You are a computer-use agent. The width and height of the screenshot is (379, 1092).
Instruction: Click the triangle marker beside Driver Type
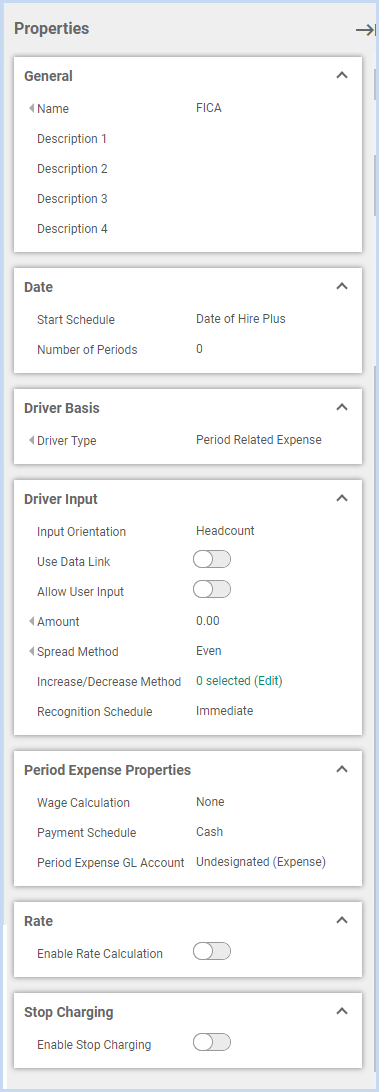point(31,440)
